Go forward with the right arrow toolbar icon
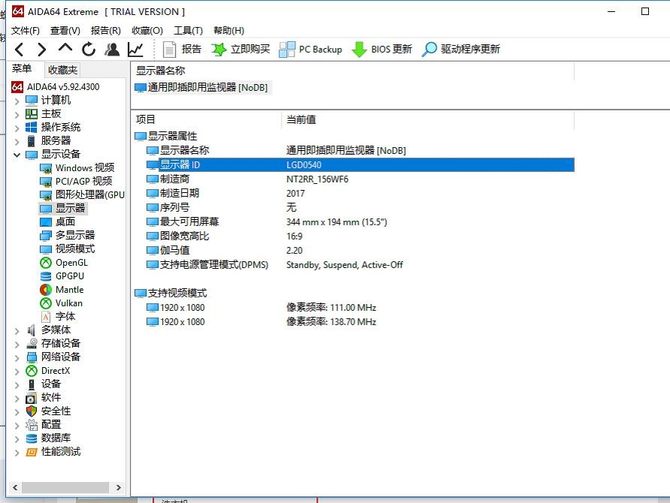This screenshot has width=670, height=503. (x=41, y=50)
